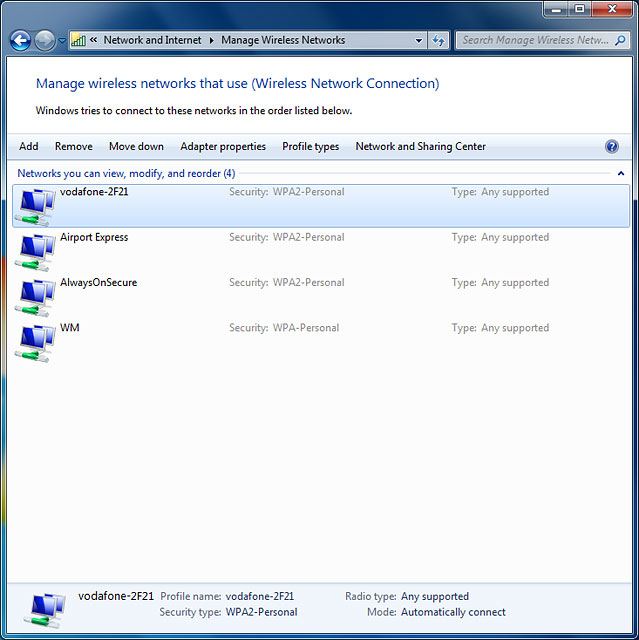Open the address bar history dropdown
Screen dimensions: 639x640
[x=419, y=40]
